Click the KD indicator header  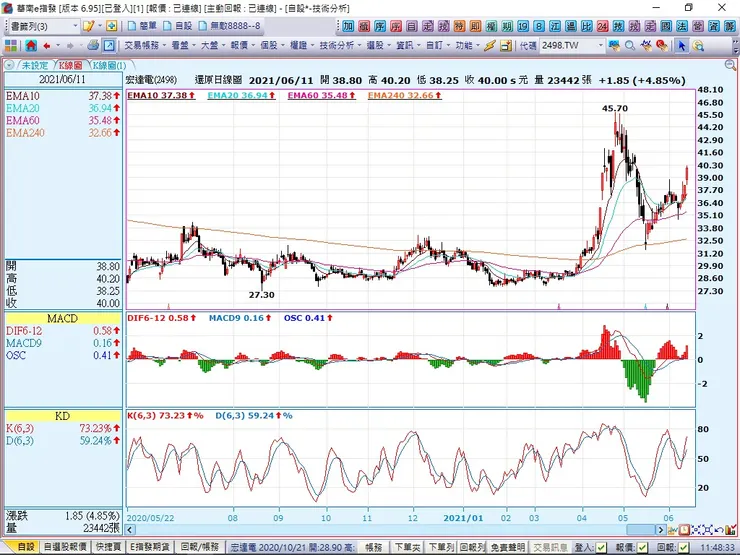coord(63,416)
